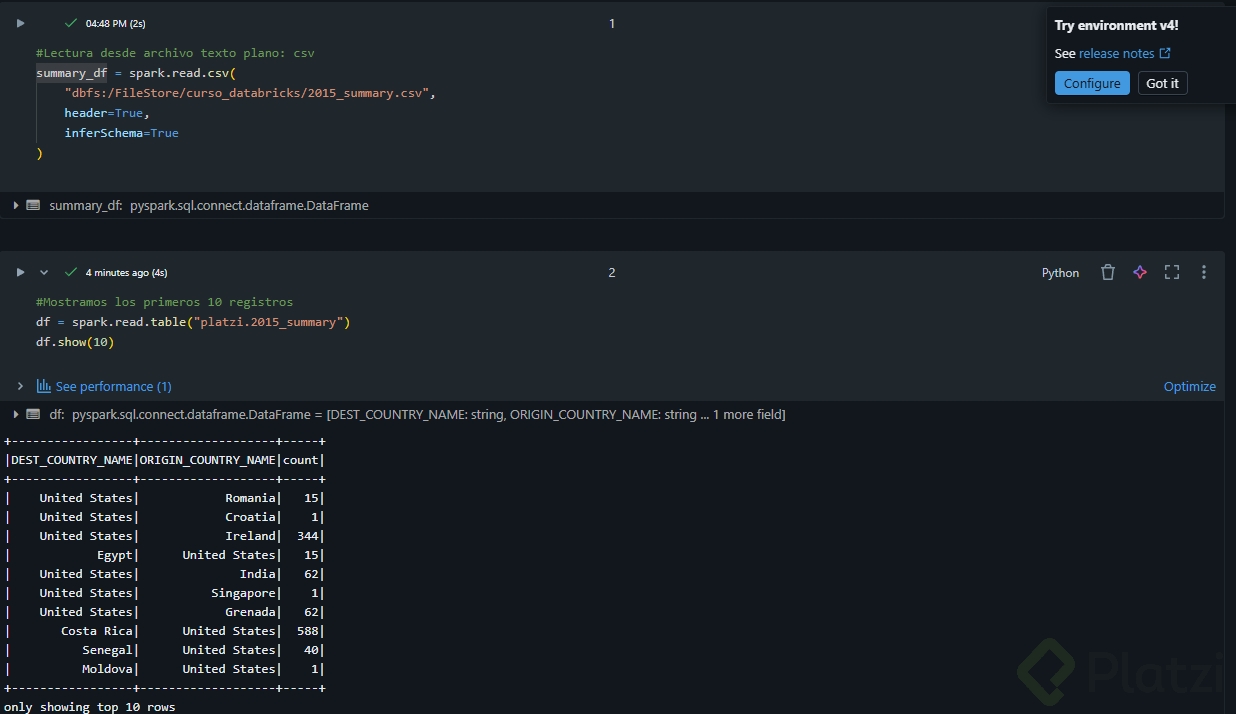Delete cell 2 with the trash icon

pyautogui.click(x=1107, y=272)
